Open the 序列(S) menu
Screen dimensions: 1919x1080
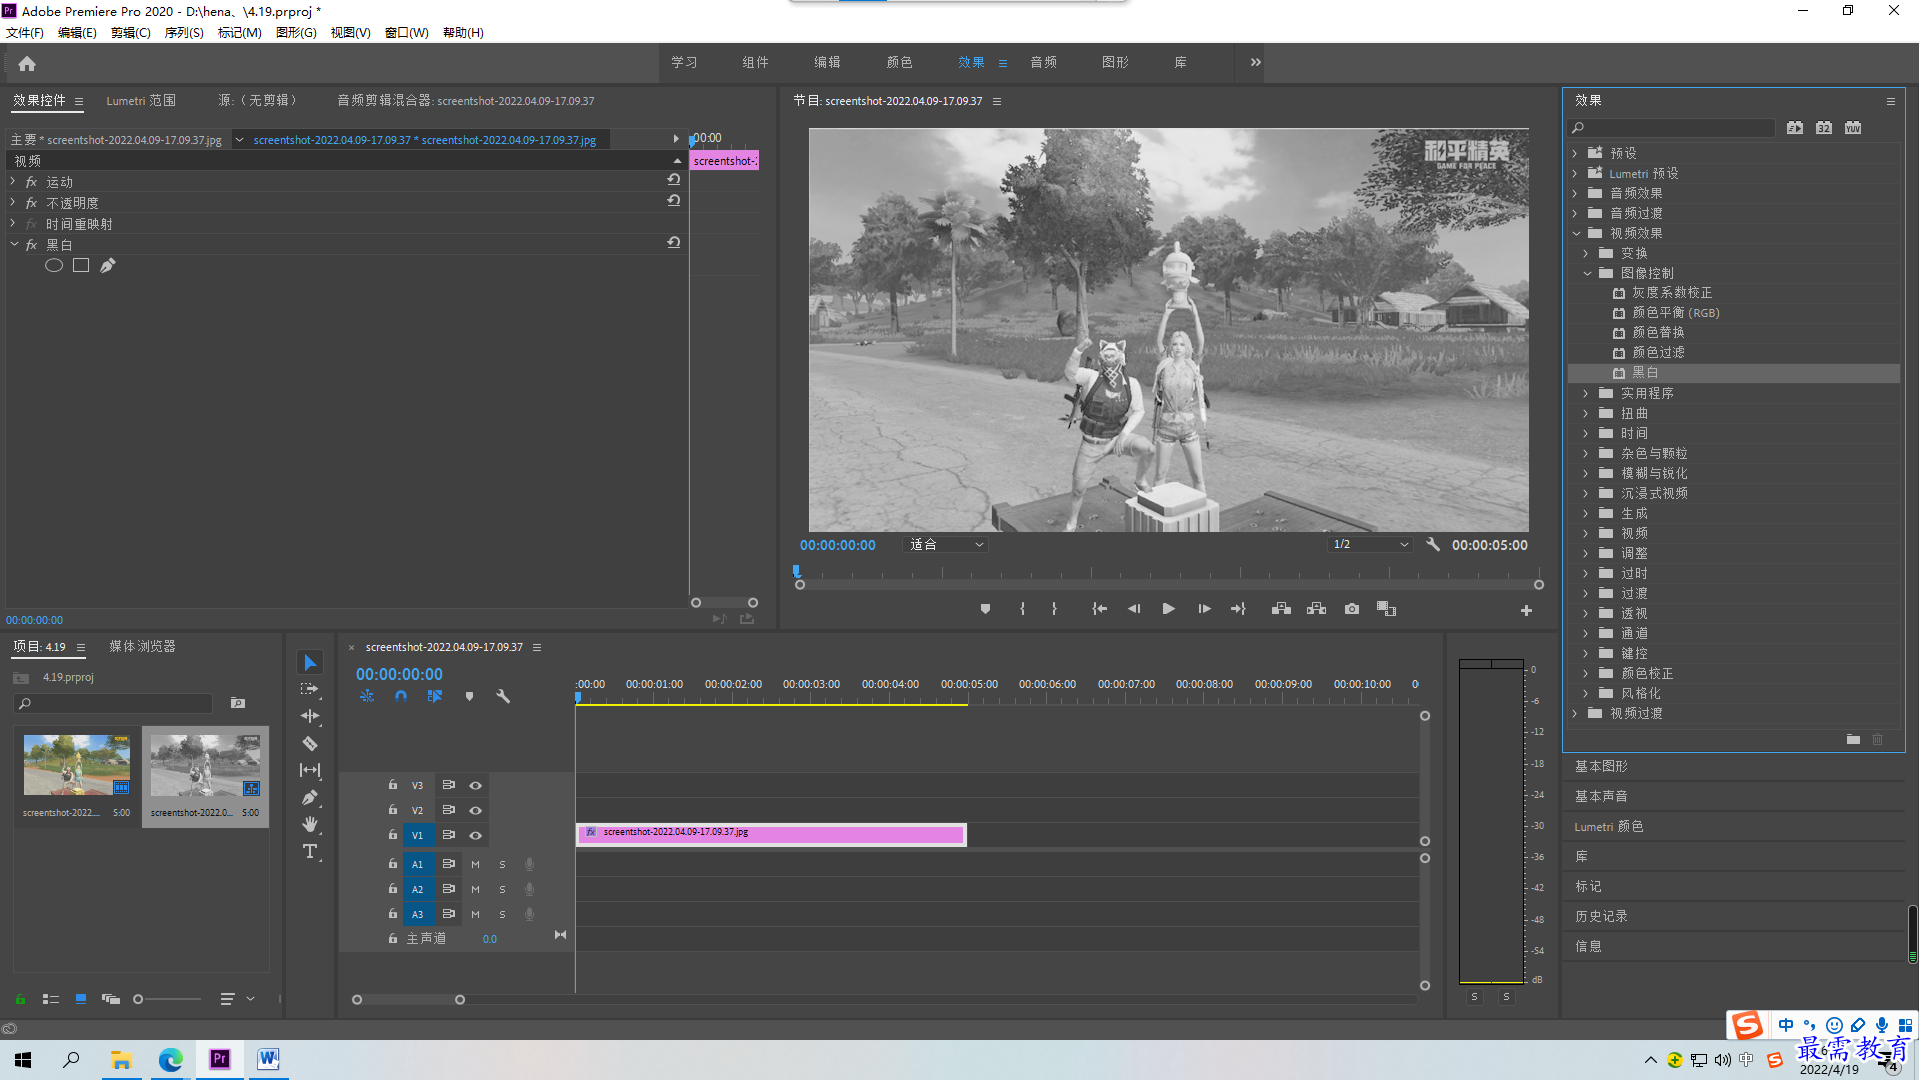tap(184, 33)
